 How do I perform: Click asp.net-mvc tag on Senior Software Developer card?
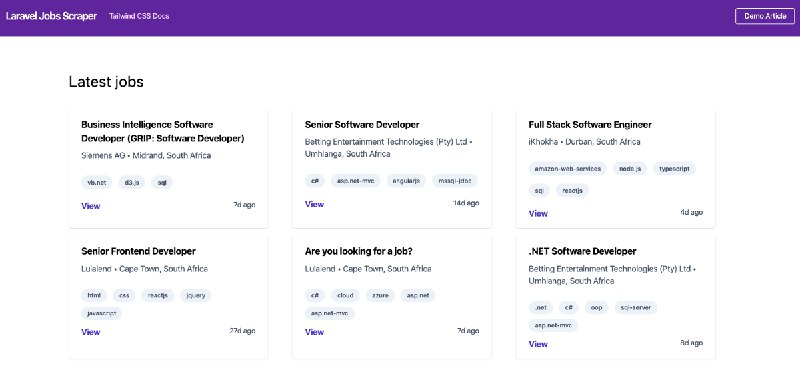pyautogui.click(x=356, y=181)
